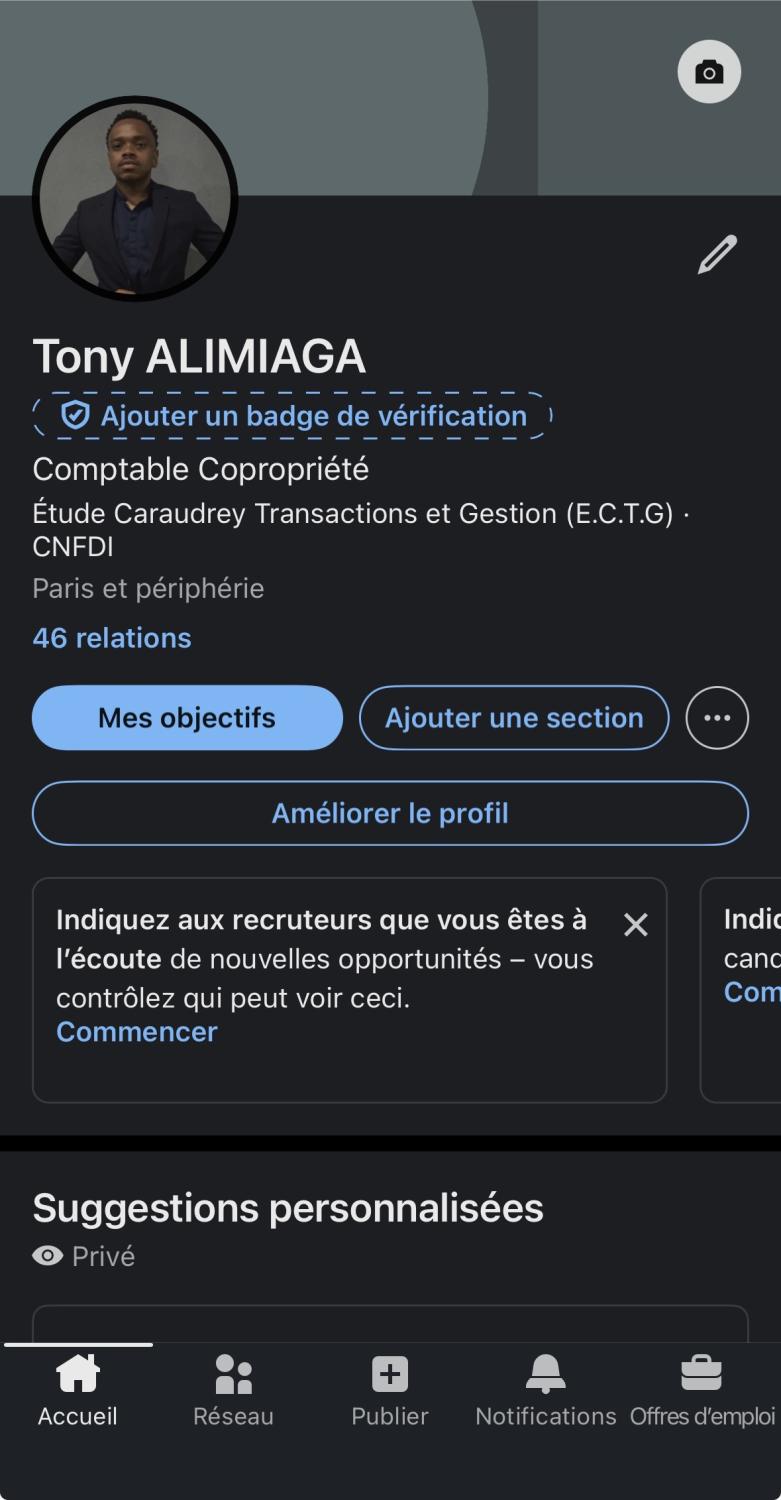Dismiss the recruiters suggestion card

636,925
